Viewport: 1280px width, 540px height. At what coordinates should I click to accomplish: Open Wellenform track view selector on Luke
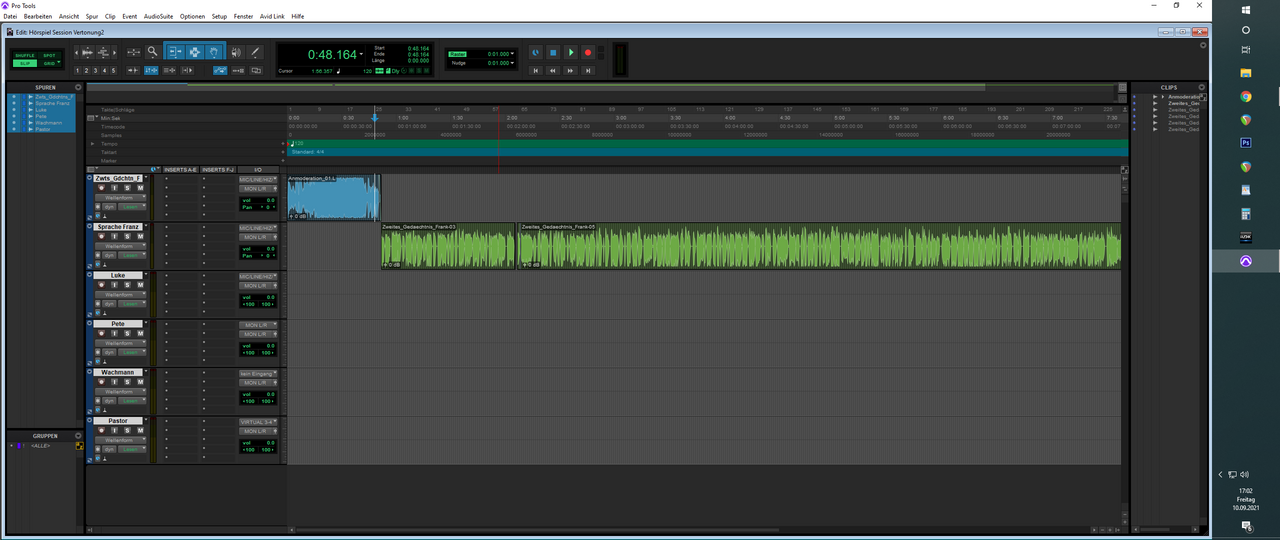[120, 295]
